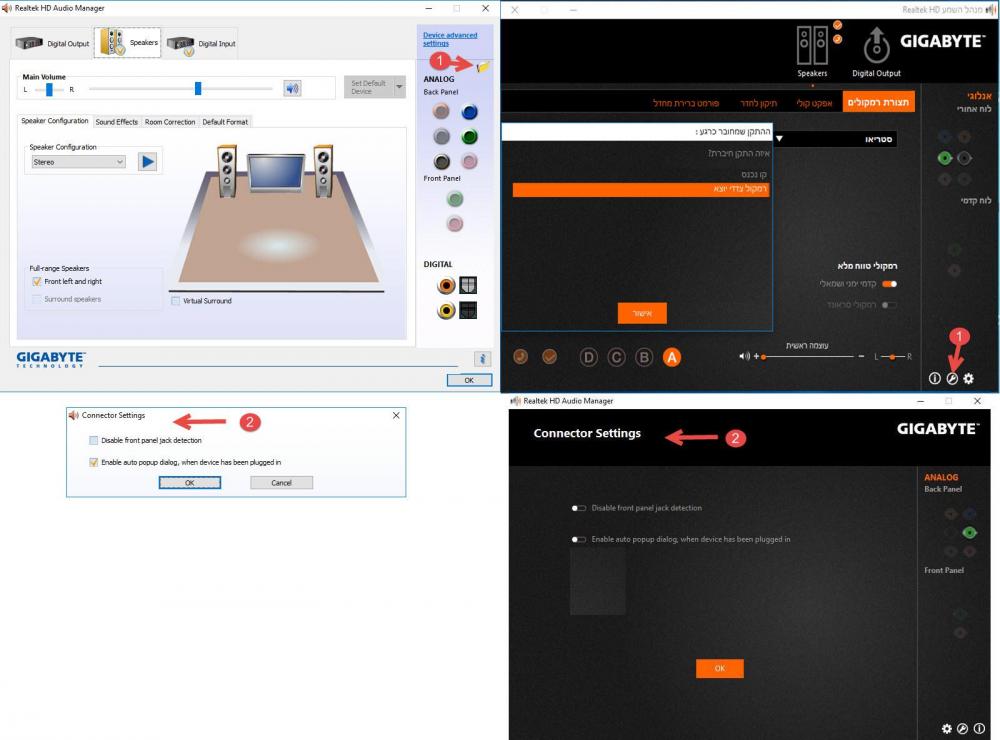
Task: Switch to the Digital Input tab
Action: point(202,43)
